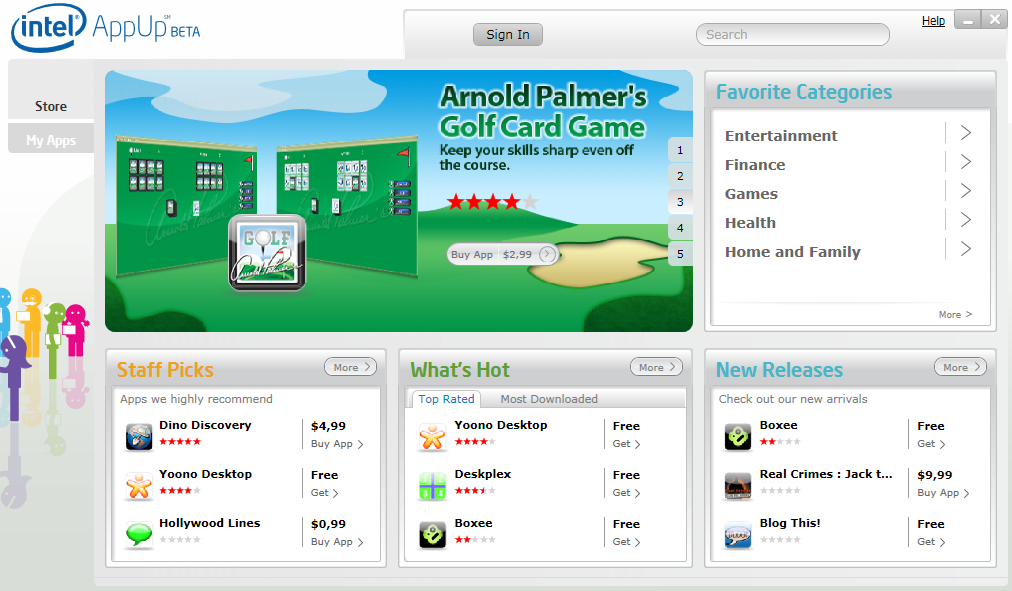Viewport: 1012px width, 591px height.
Task: Close the AppUp window
Action: tap(995, 20)
